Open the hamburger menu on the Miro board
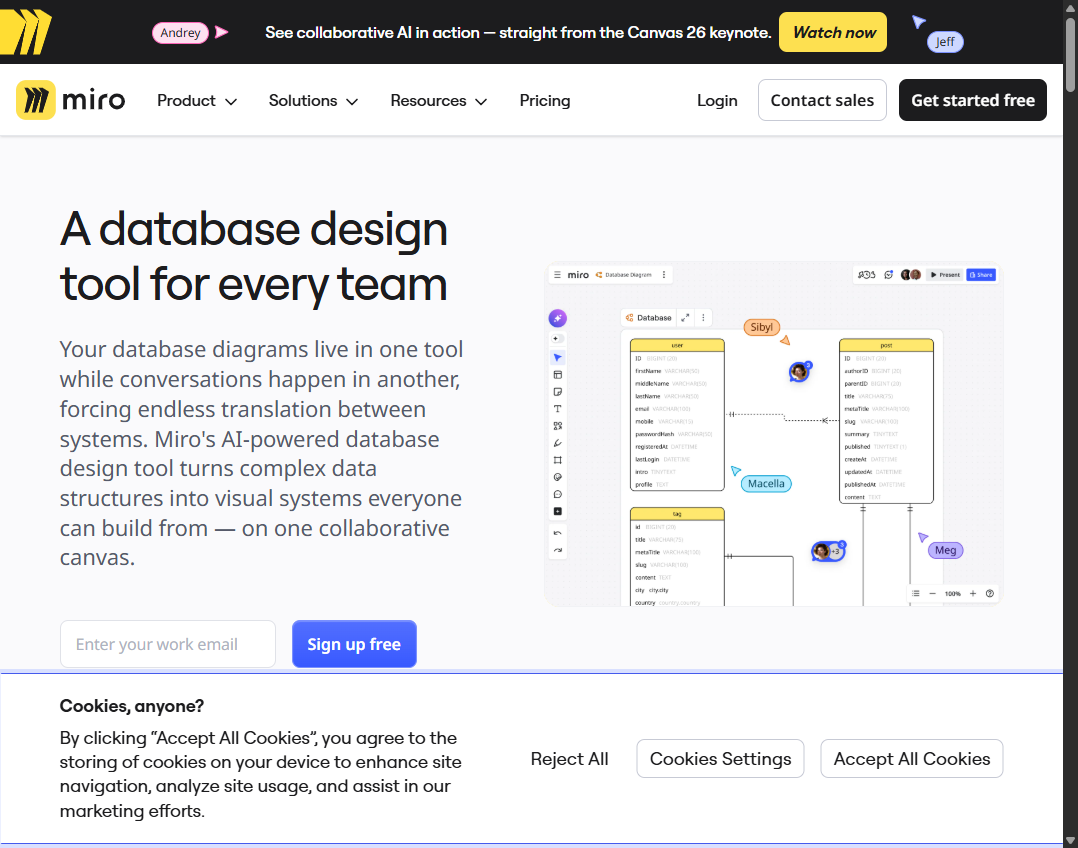 coord(558,274)
